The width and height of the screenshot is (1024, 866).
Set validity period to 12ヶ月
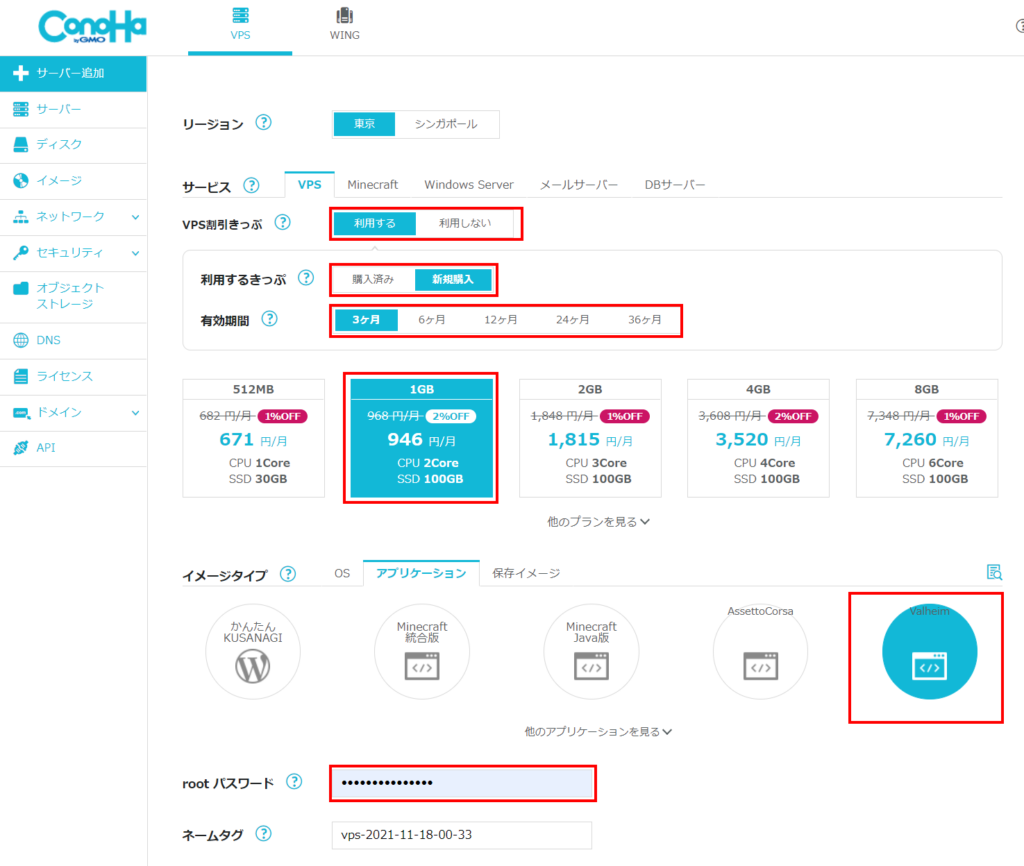pyautogui.click(x=501, y=320)
